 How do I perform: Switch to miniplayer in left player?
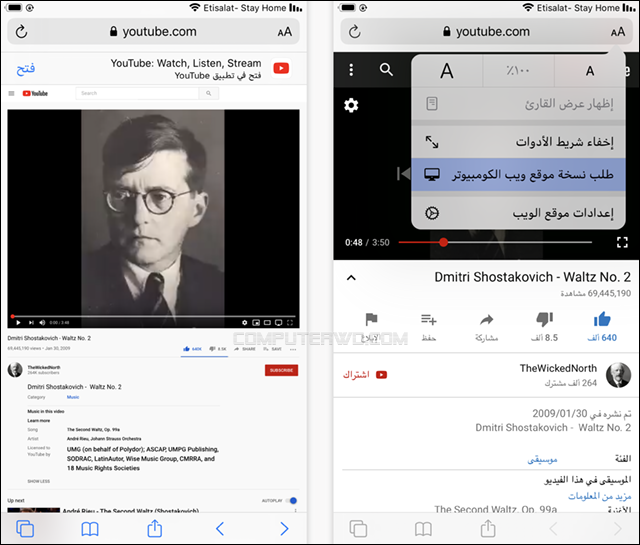pyautogui.click(x=256, y=323)
